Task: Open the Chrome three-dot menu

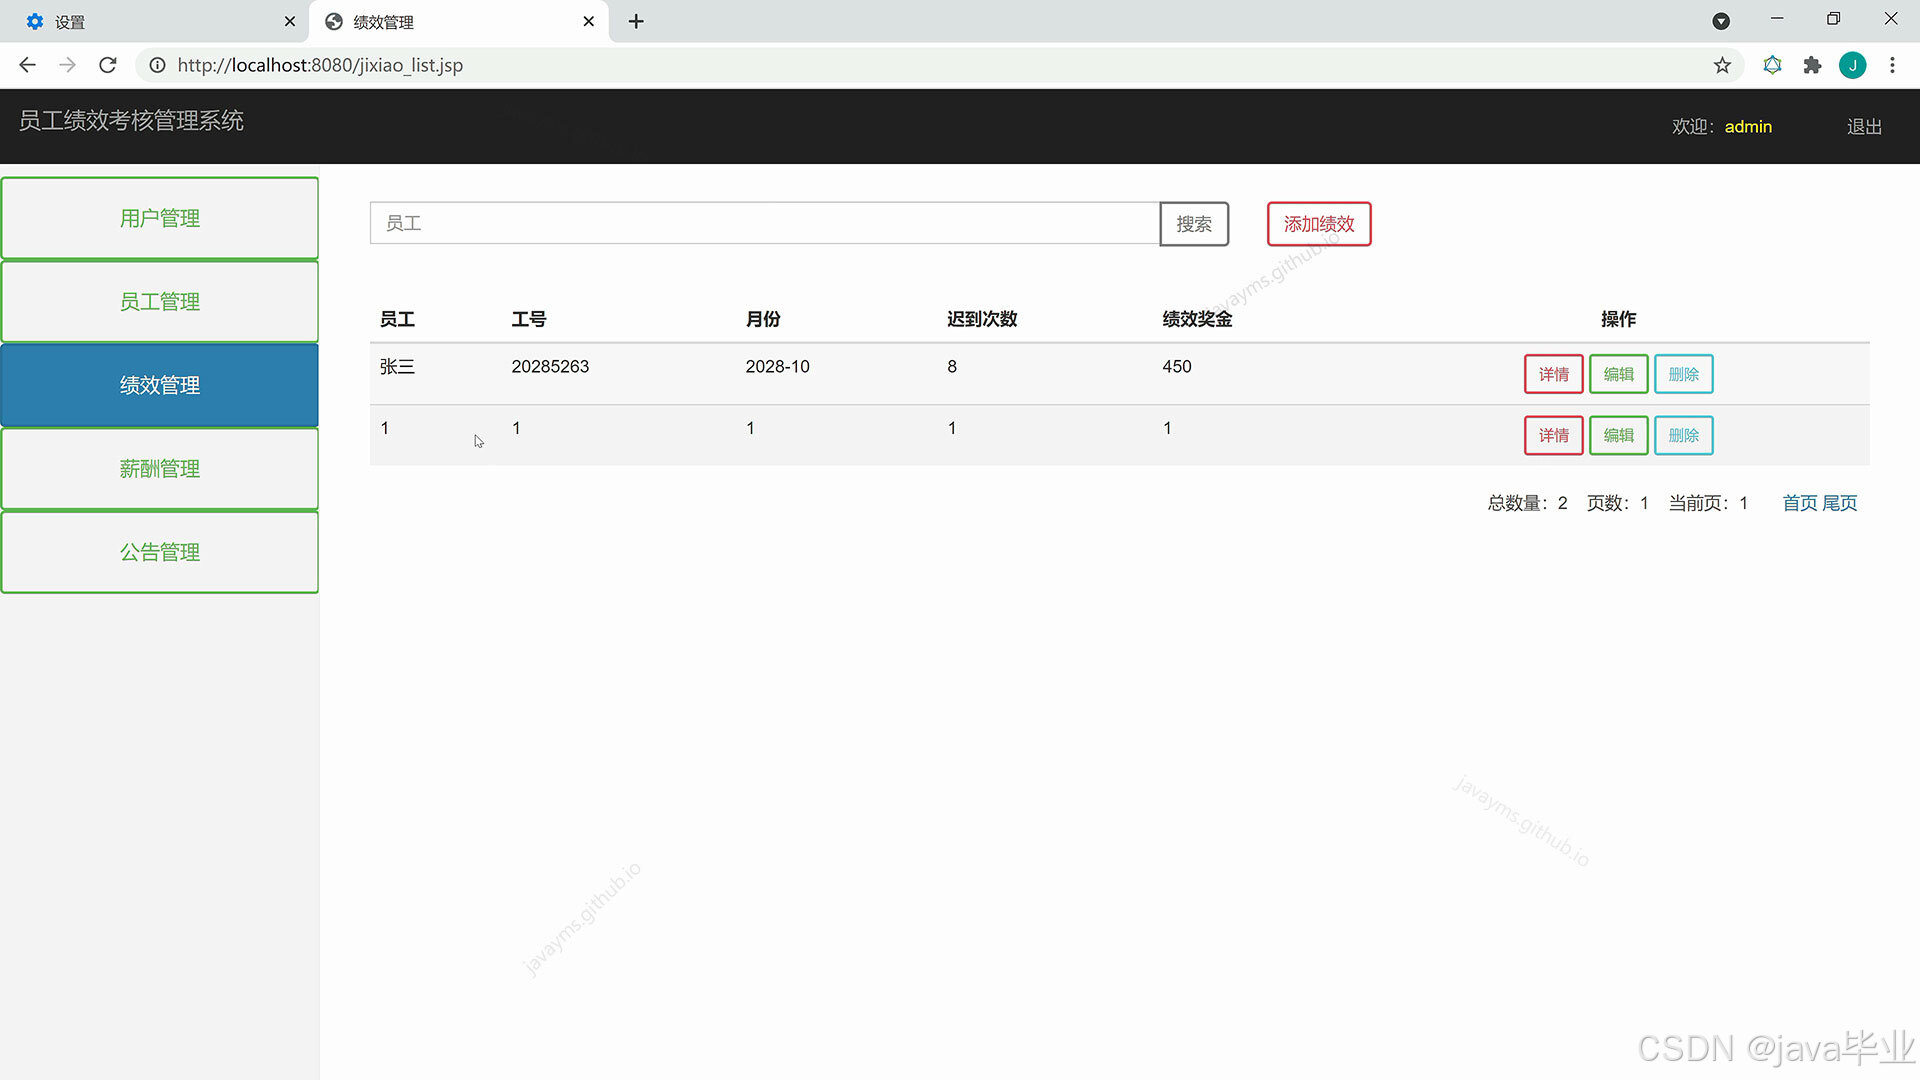Action: (1892, 65)
